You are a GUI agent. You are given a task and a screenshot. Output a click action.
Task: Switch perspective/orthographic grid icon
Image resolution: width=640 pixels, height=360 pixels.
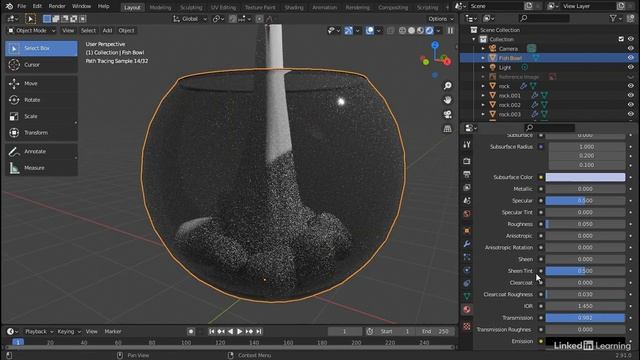448,129
